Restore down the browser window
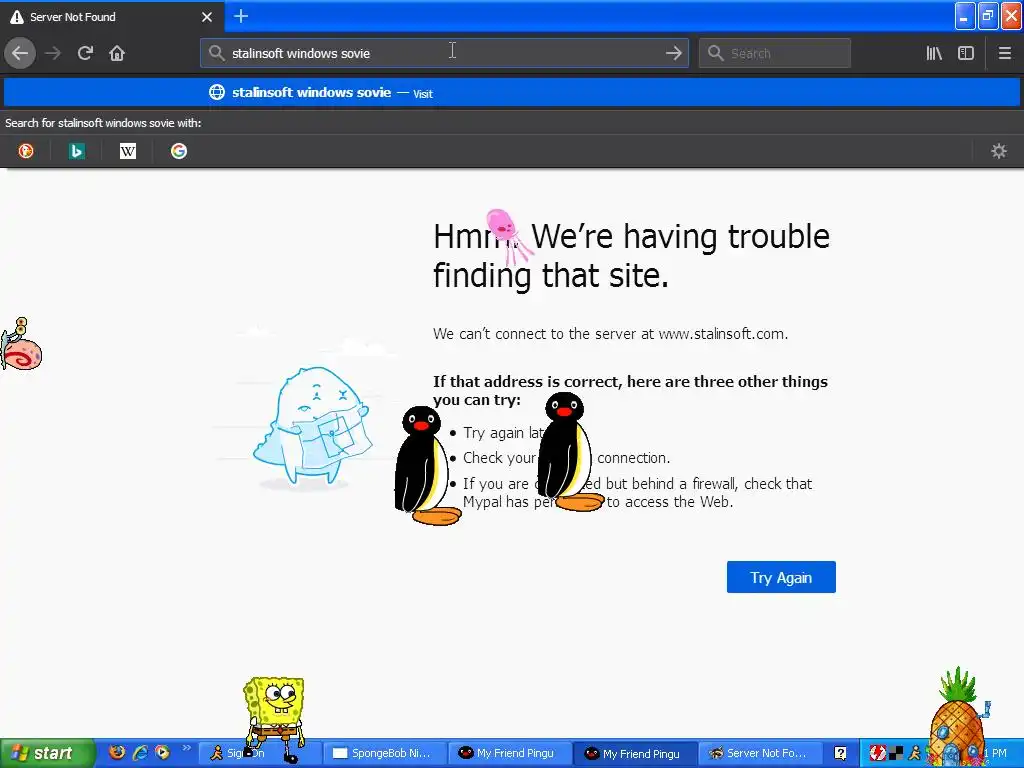 (988, 16)
